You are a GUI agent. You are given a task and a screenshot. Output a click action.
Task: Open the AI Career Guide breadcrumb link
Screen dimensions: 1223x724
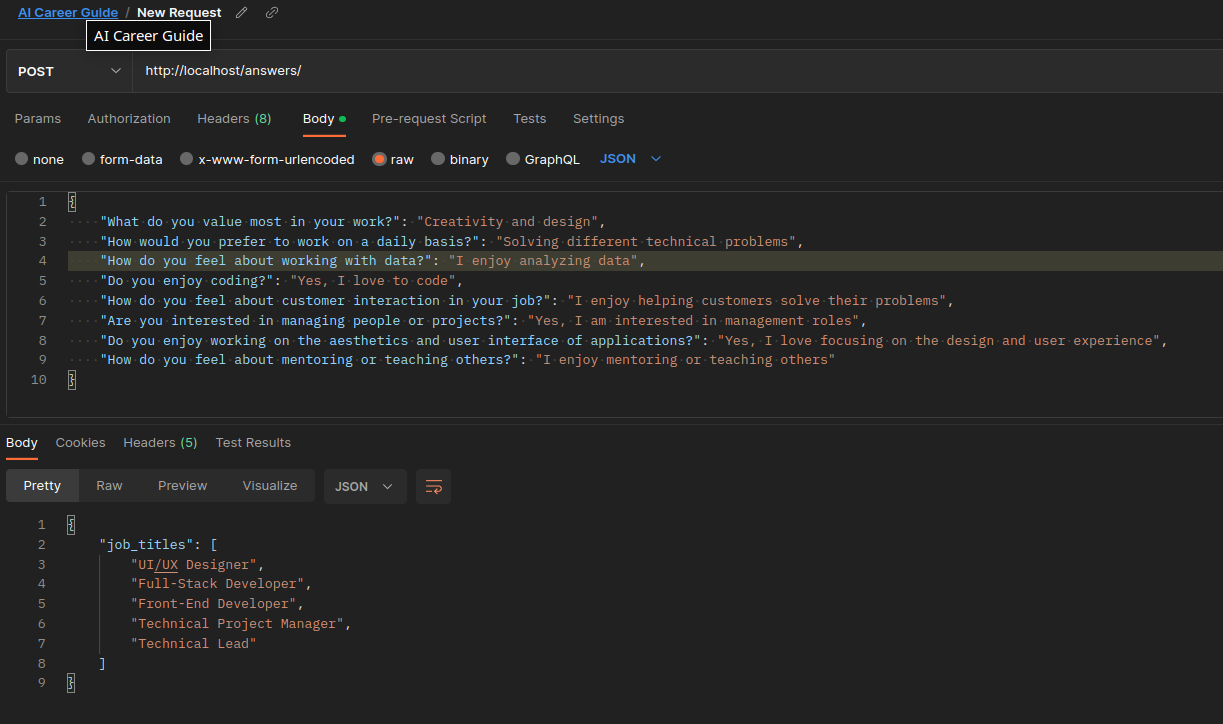(x=67, y=13)
